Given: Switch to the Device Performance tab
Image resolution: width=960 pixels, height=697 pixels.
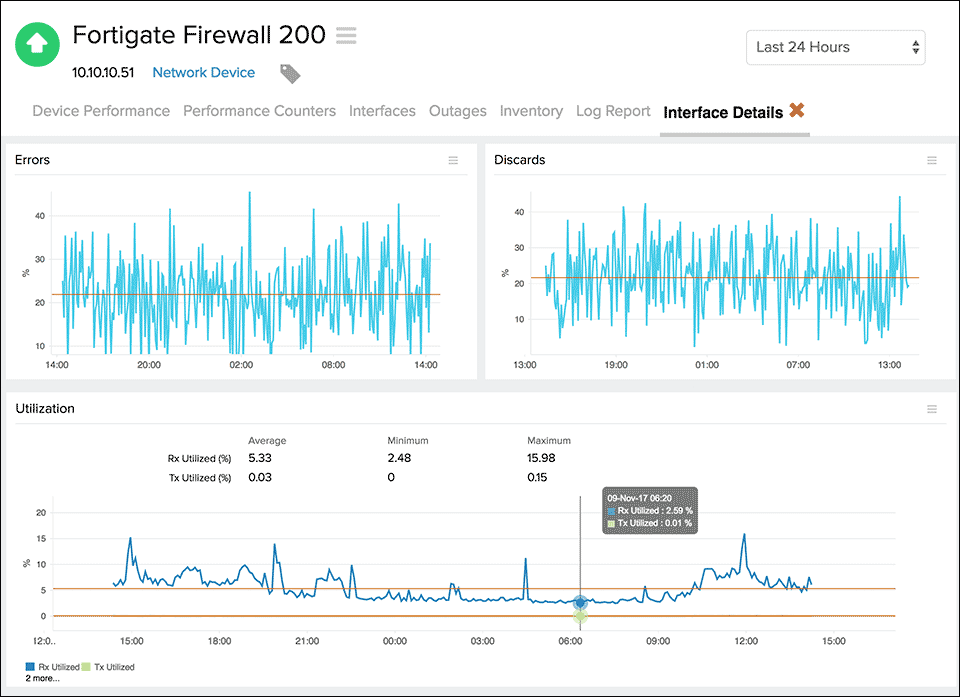Looking at the screenshot, I should [100, 111].
